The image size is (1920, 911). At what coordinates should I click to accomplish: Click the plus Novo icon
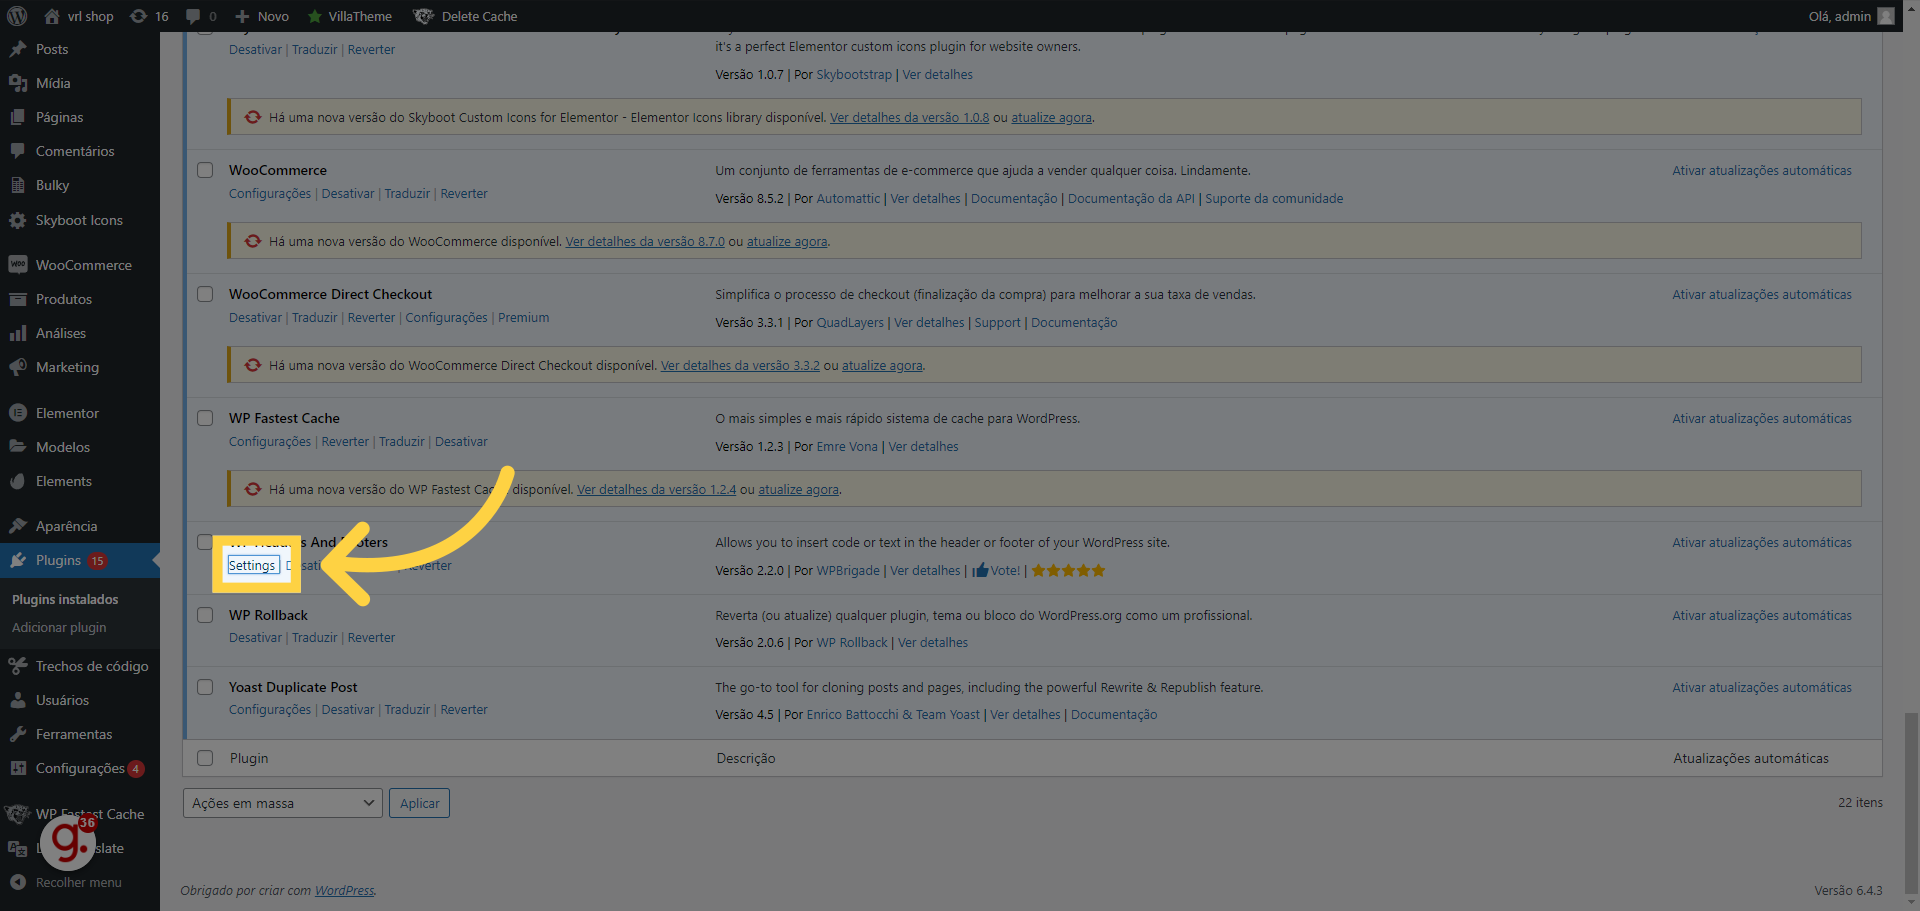pos(242,16)
